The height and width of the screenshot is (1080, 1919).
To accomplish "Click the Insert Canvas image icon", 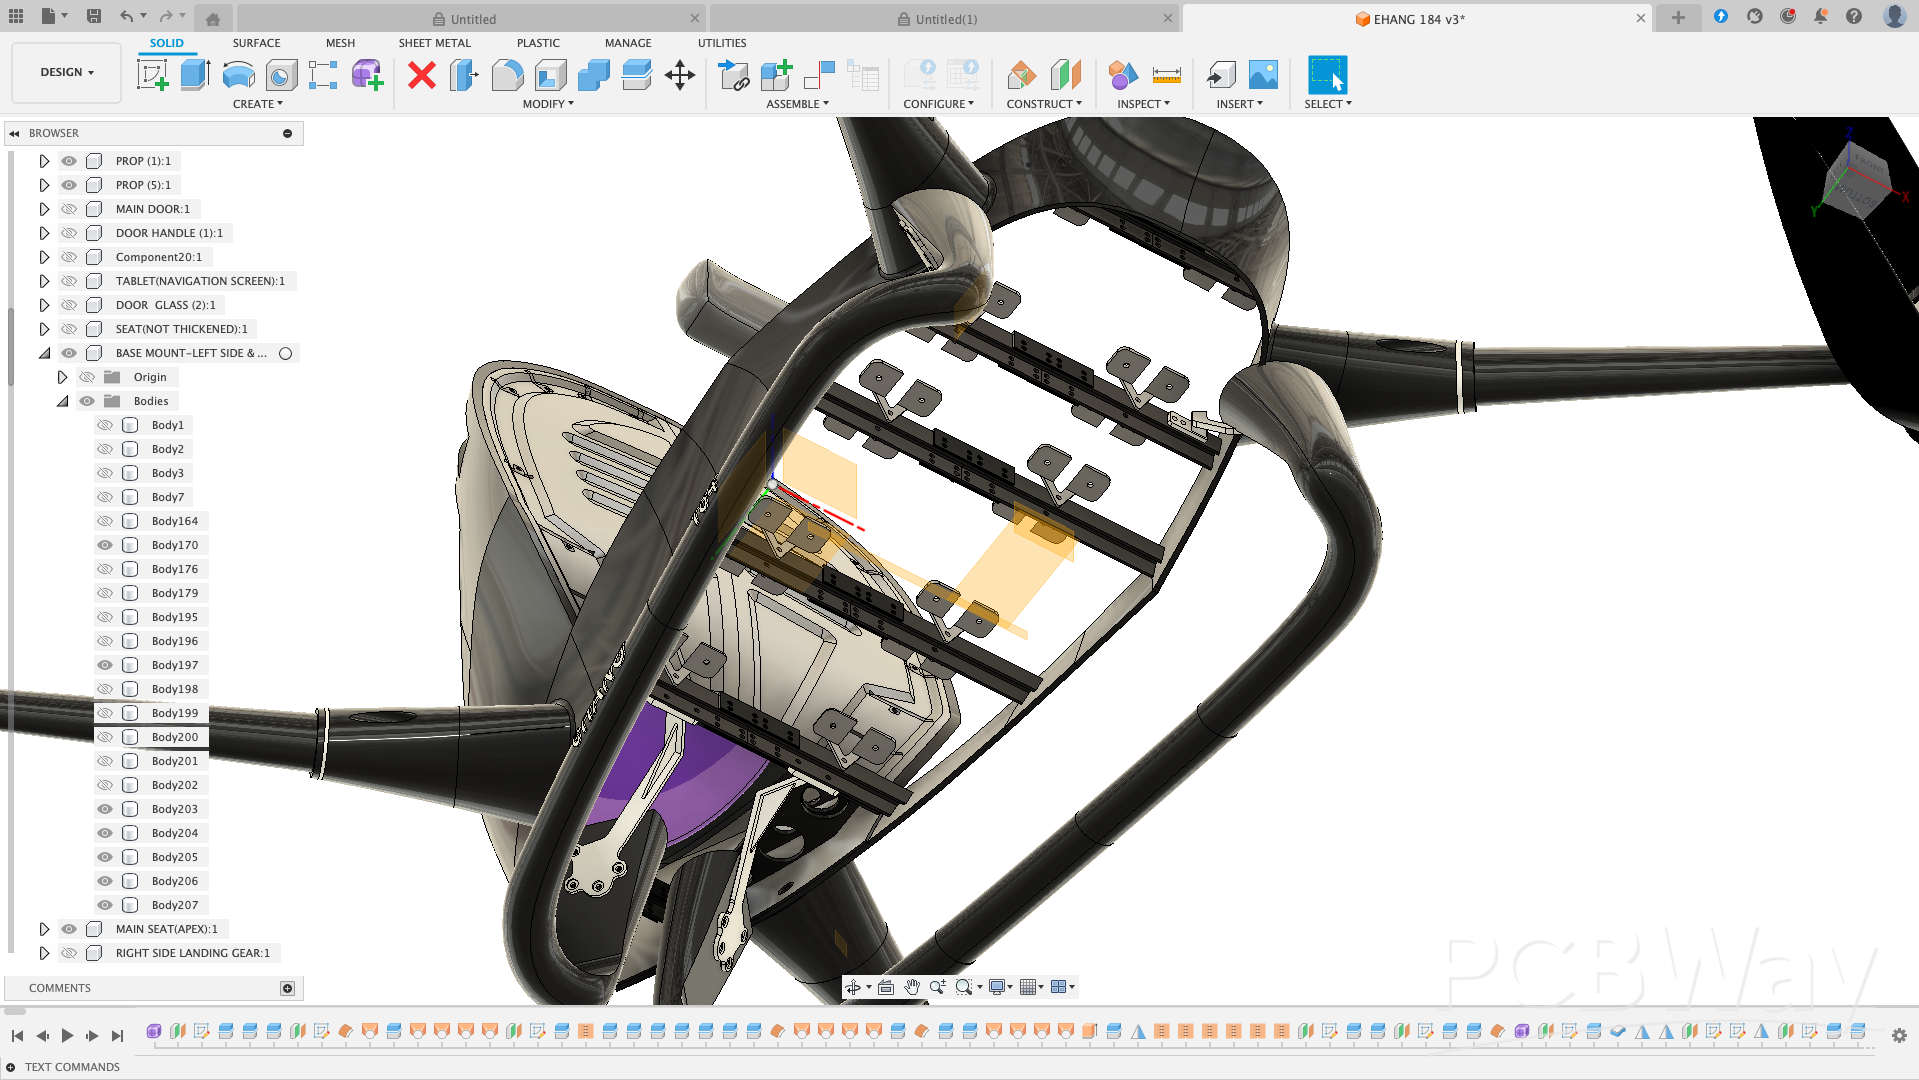I will [x=1263, y=75].
